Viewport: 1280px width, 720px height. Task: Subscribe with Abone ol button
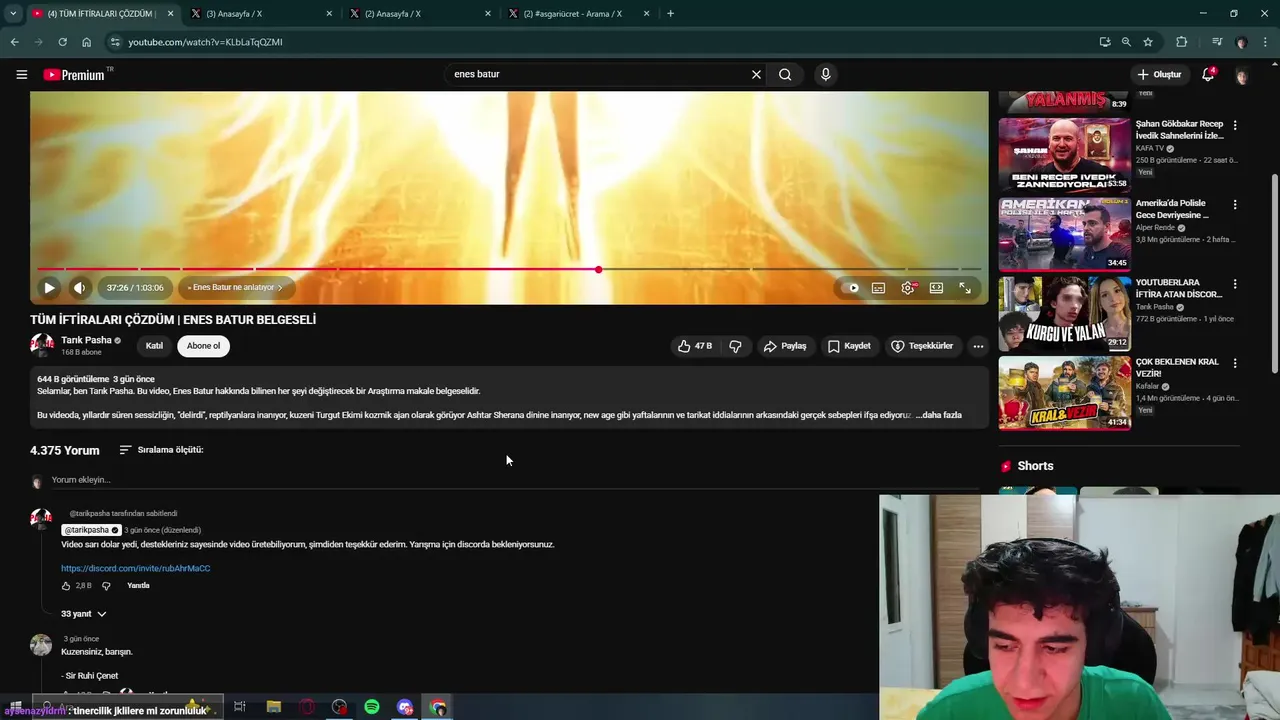click(x=203, y=346)
